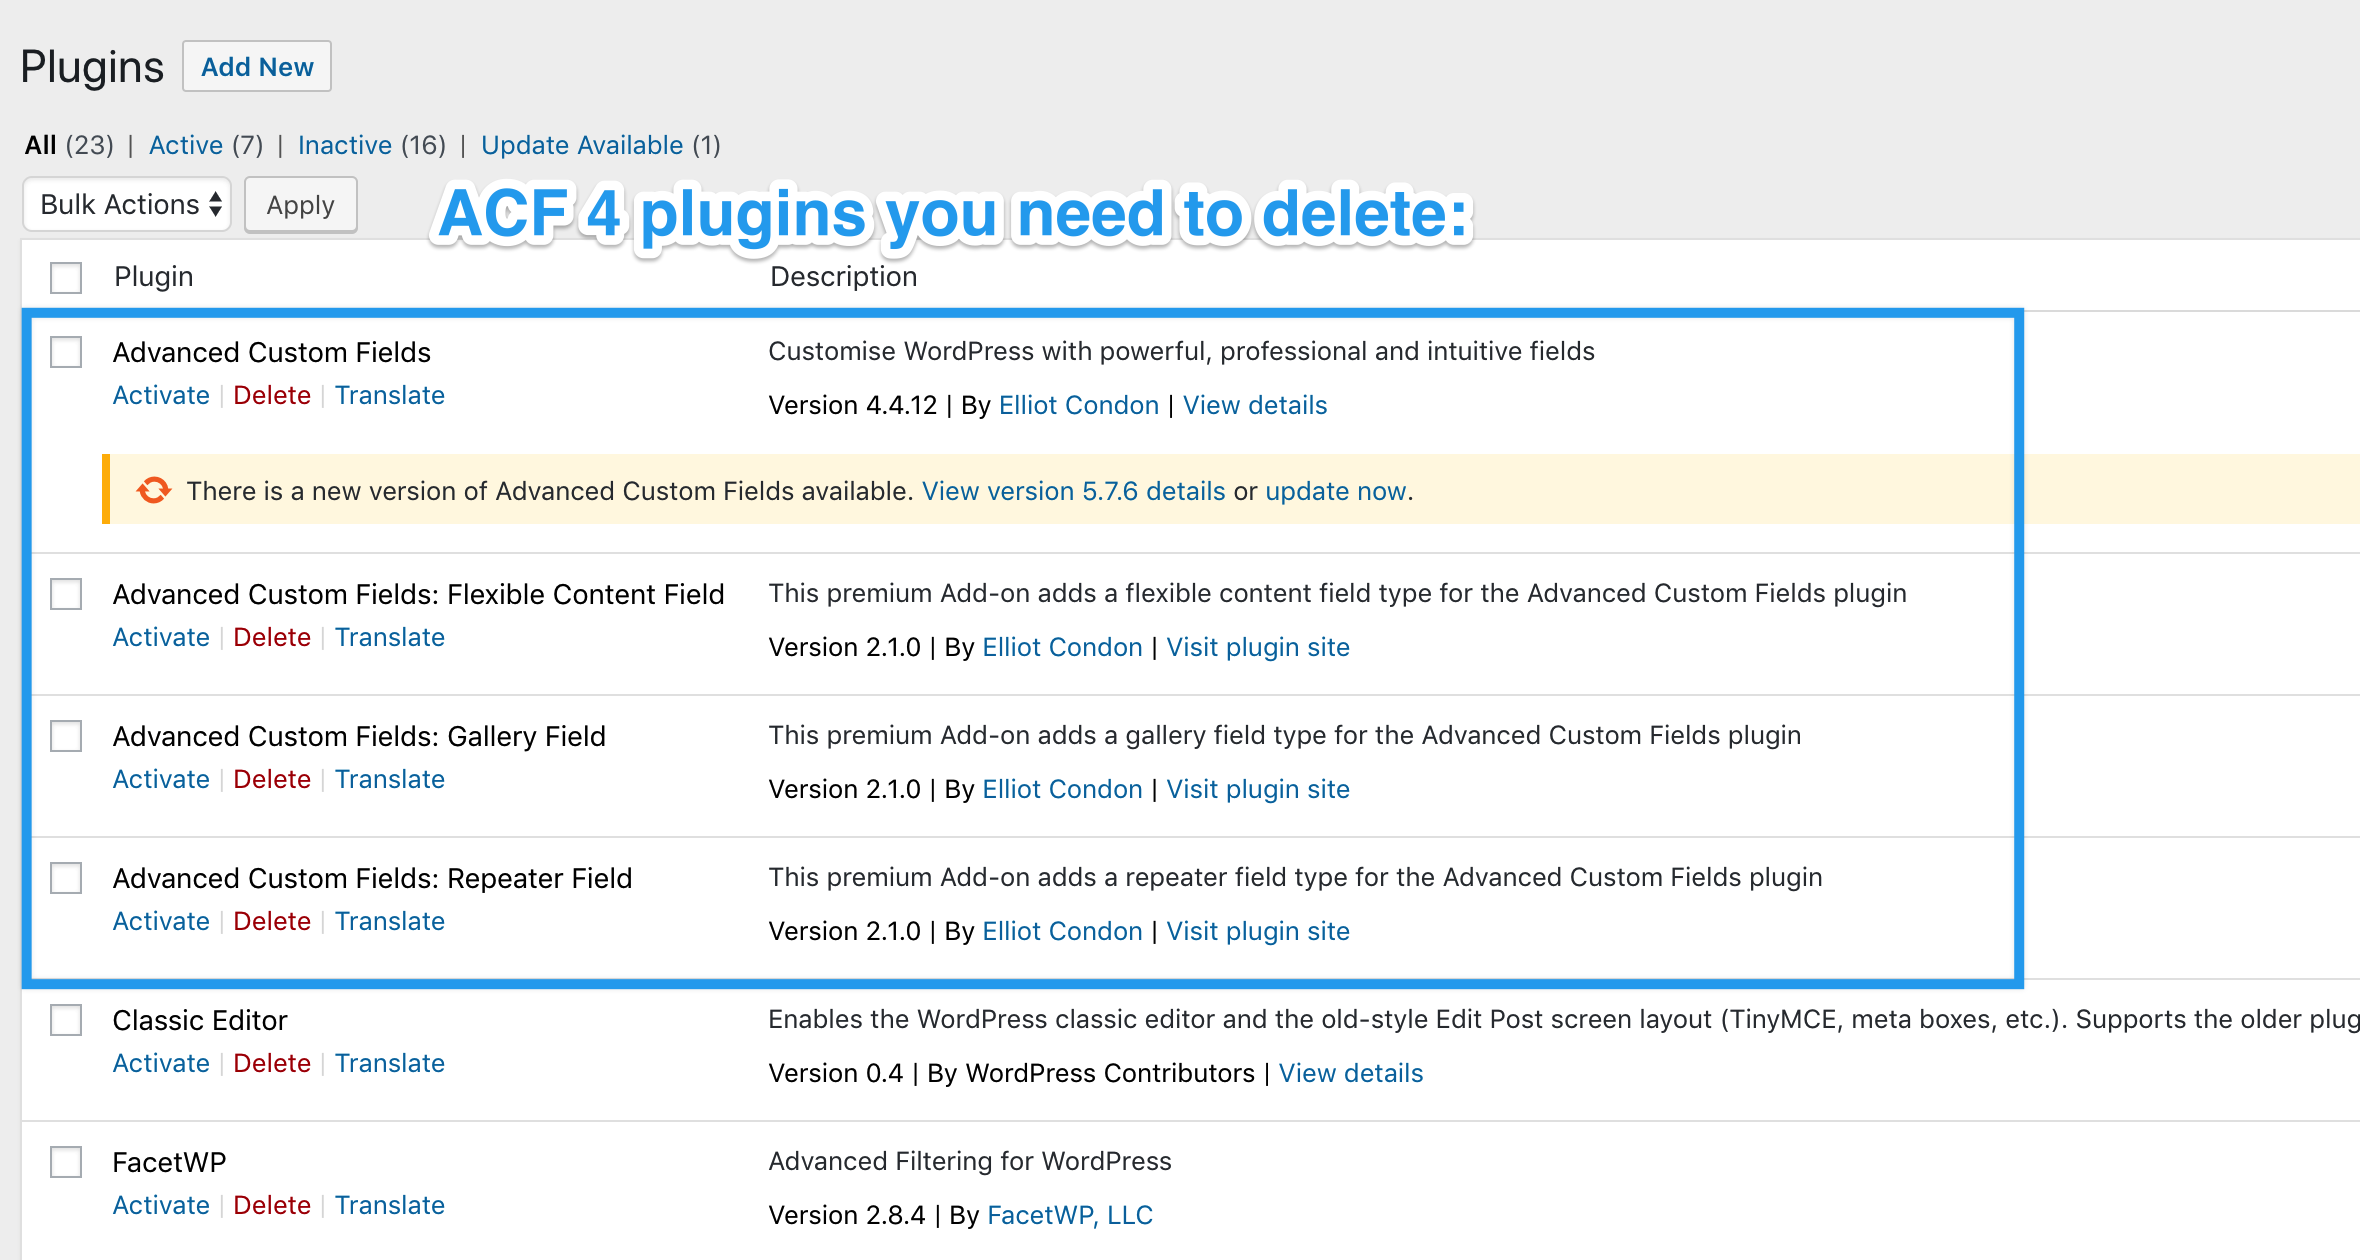Screen dimensions: 2360x1260
Task: Translate the Gallery Field add-on
Action: point(390,780)
